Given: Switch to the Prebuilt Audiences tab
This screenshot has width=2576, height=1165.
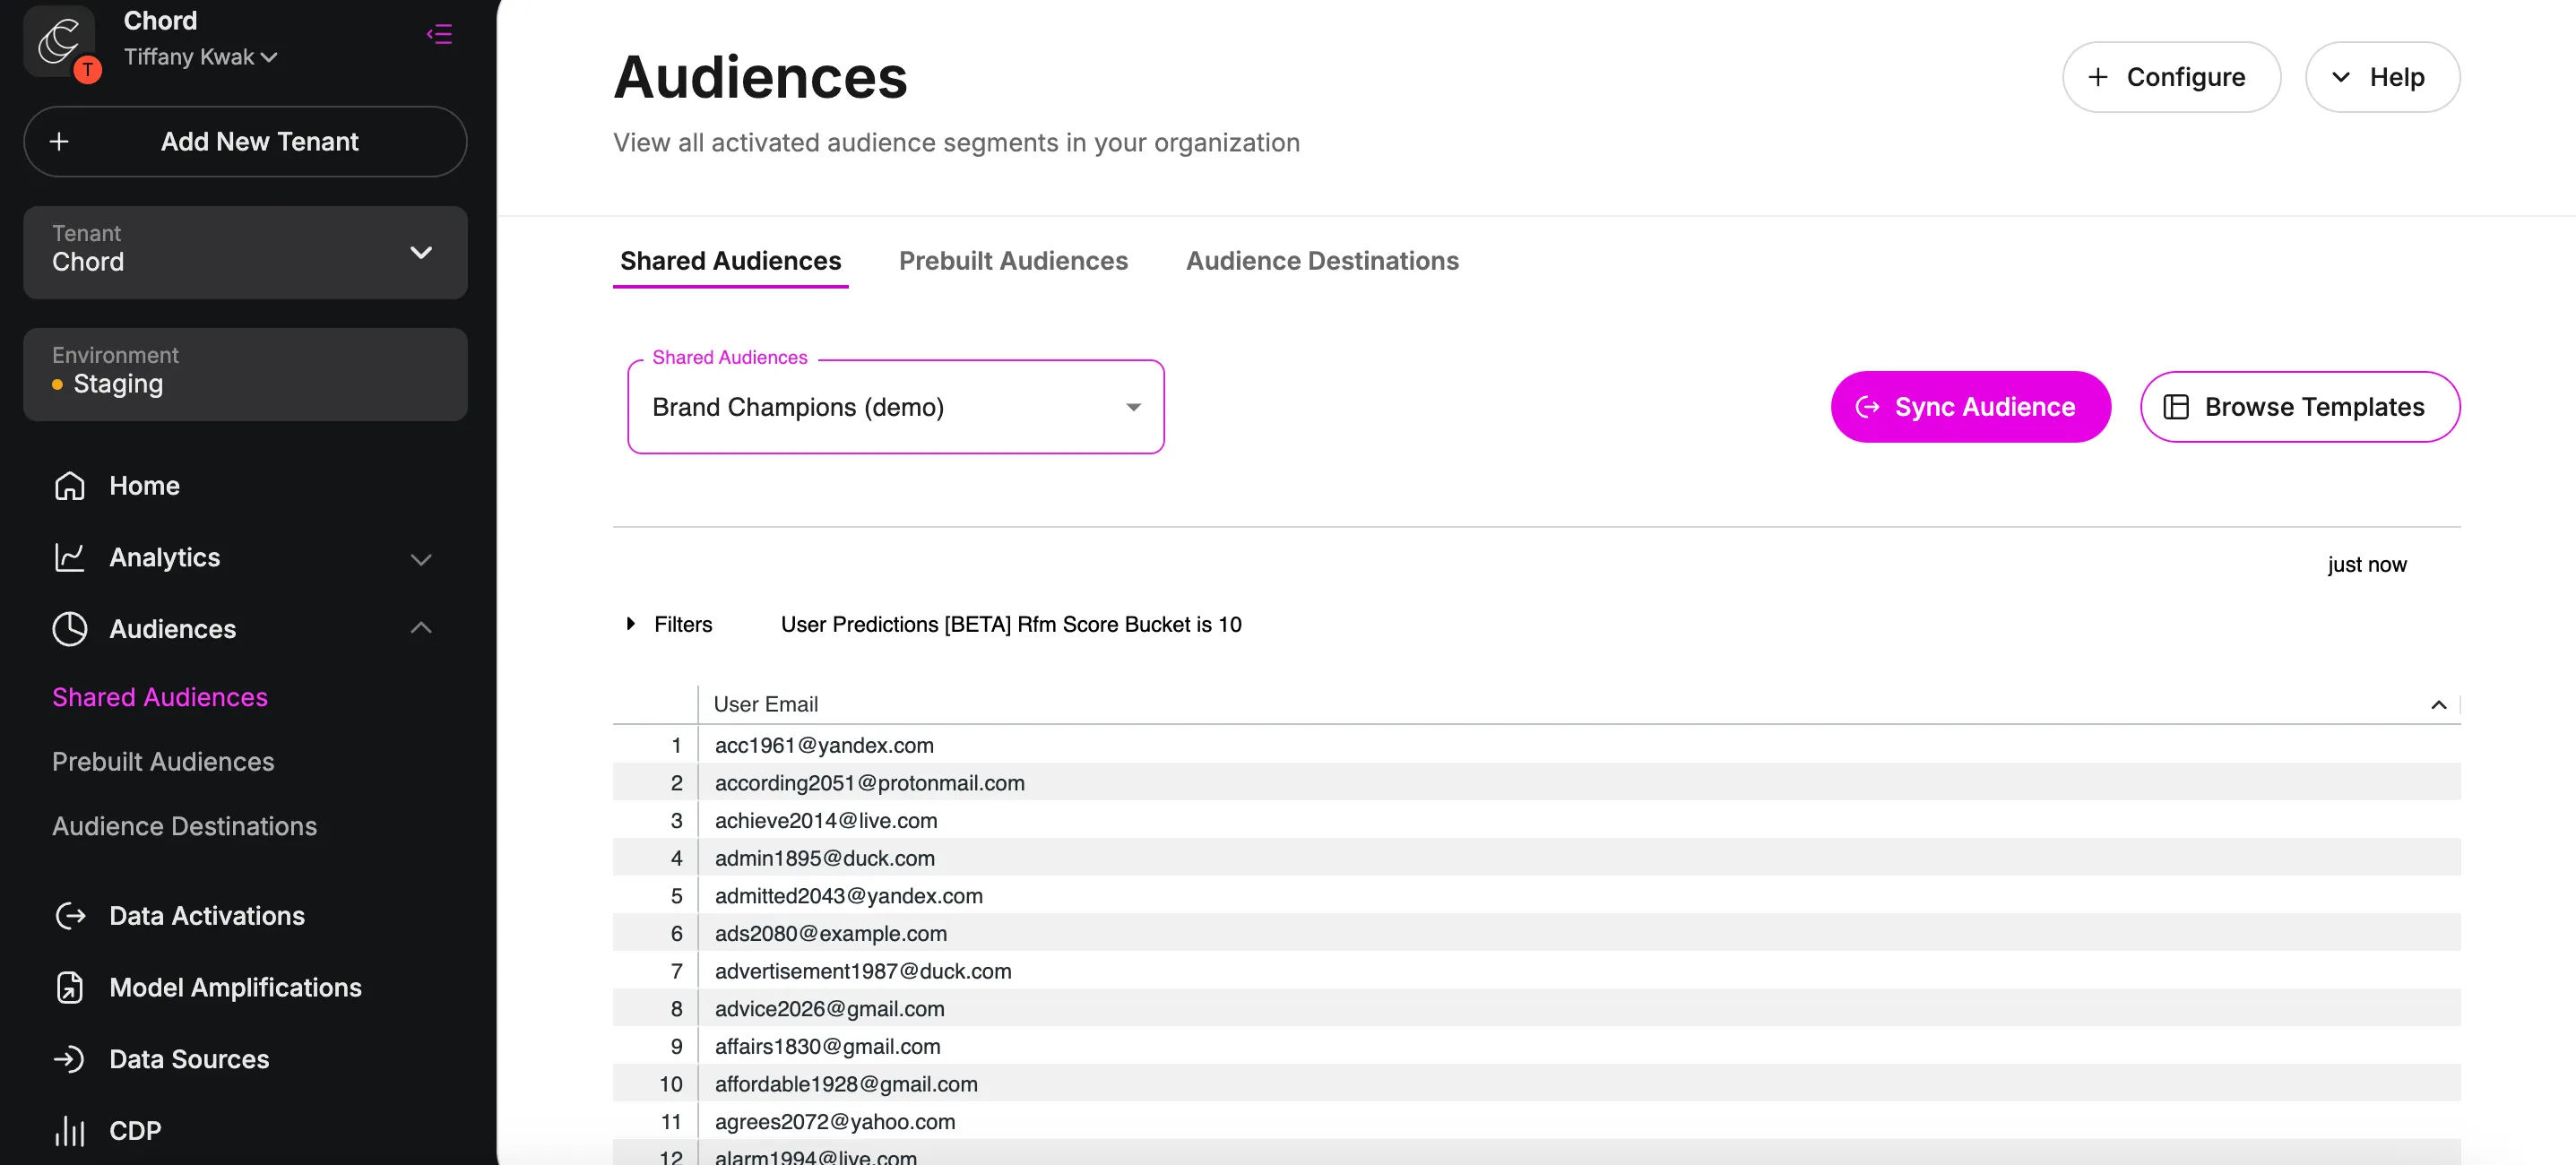Looking at the screenshot, I should click(1013, 261).
